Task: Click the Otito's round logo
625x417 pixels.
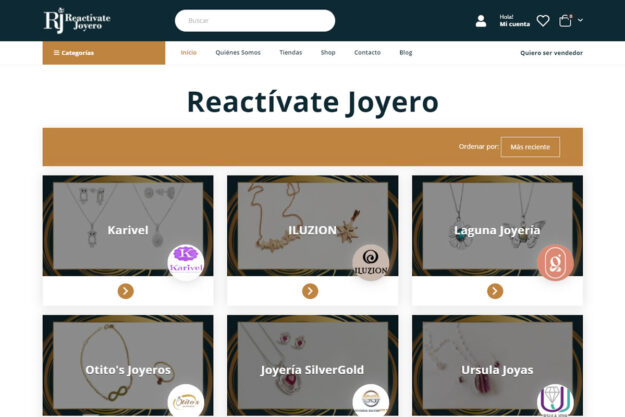Action: tap(186, 401)
